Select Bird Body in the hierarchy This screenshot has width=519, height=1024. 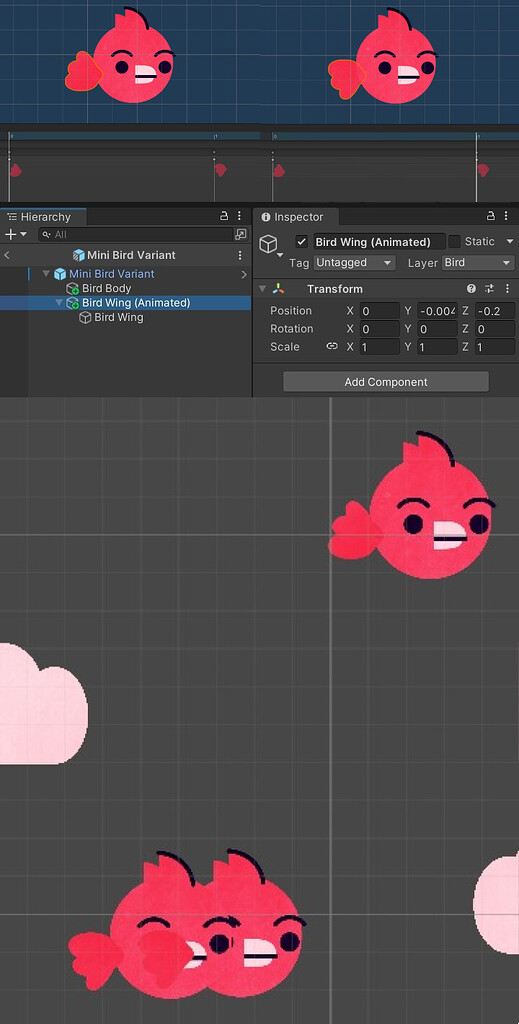tap(106, 288)
